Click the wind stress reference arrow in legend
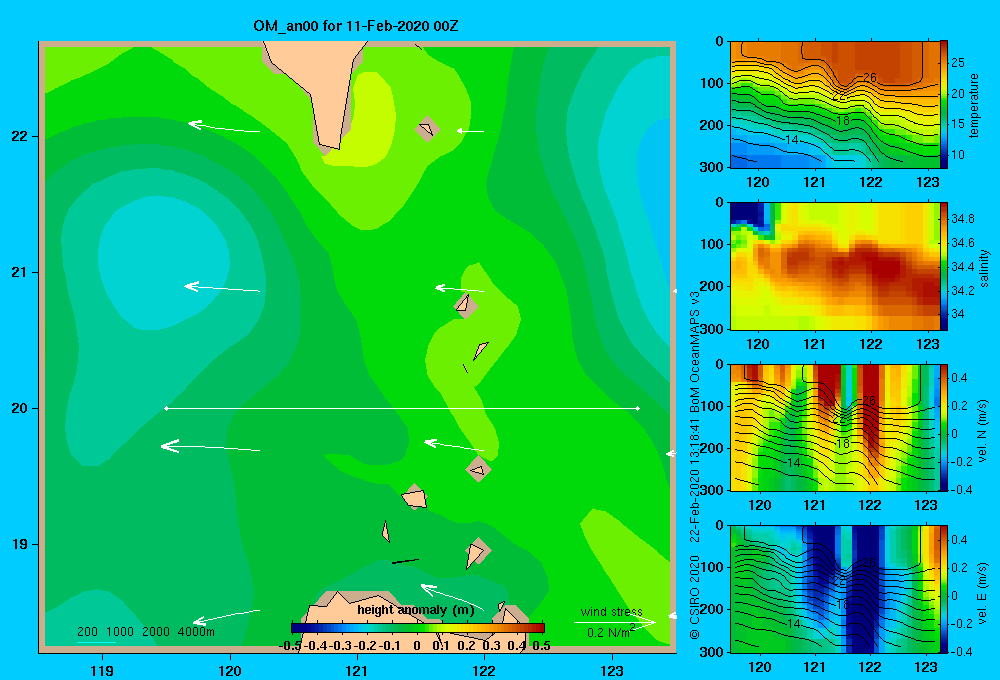 tap(614, 622)
